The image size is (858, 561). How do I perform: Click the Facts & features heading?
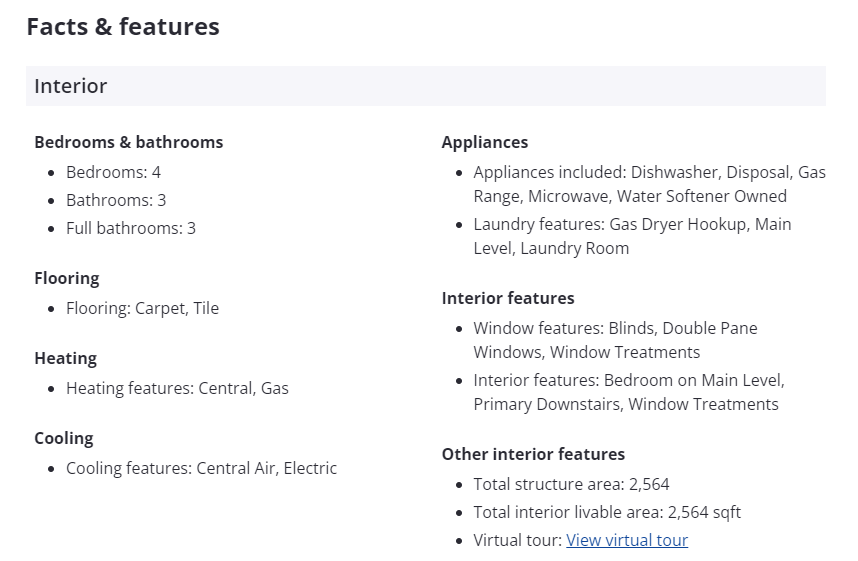123,27
